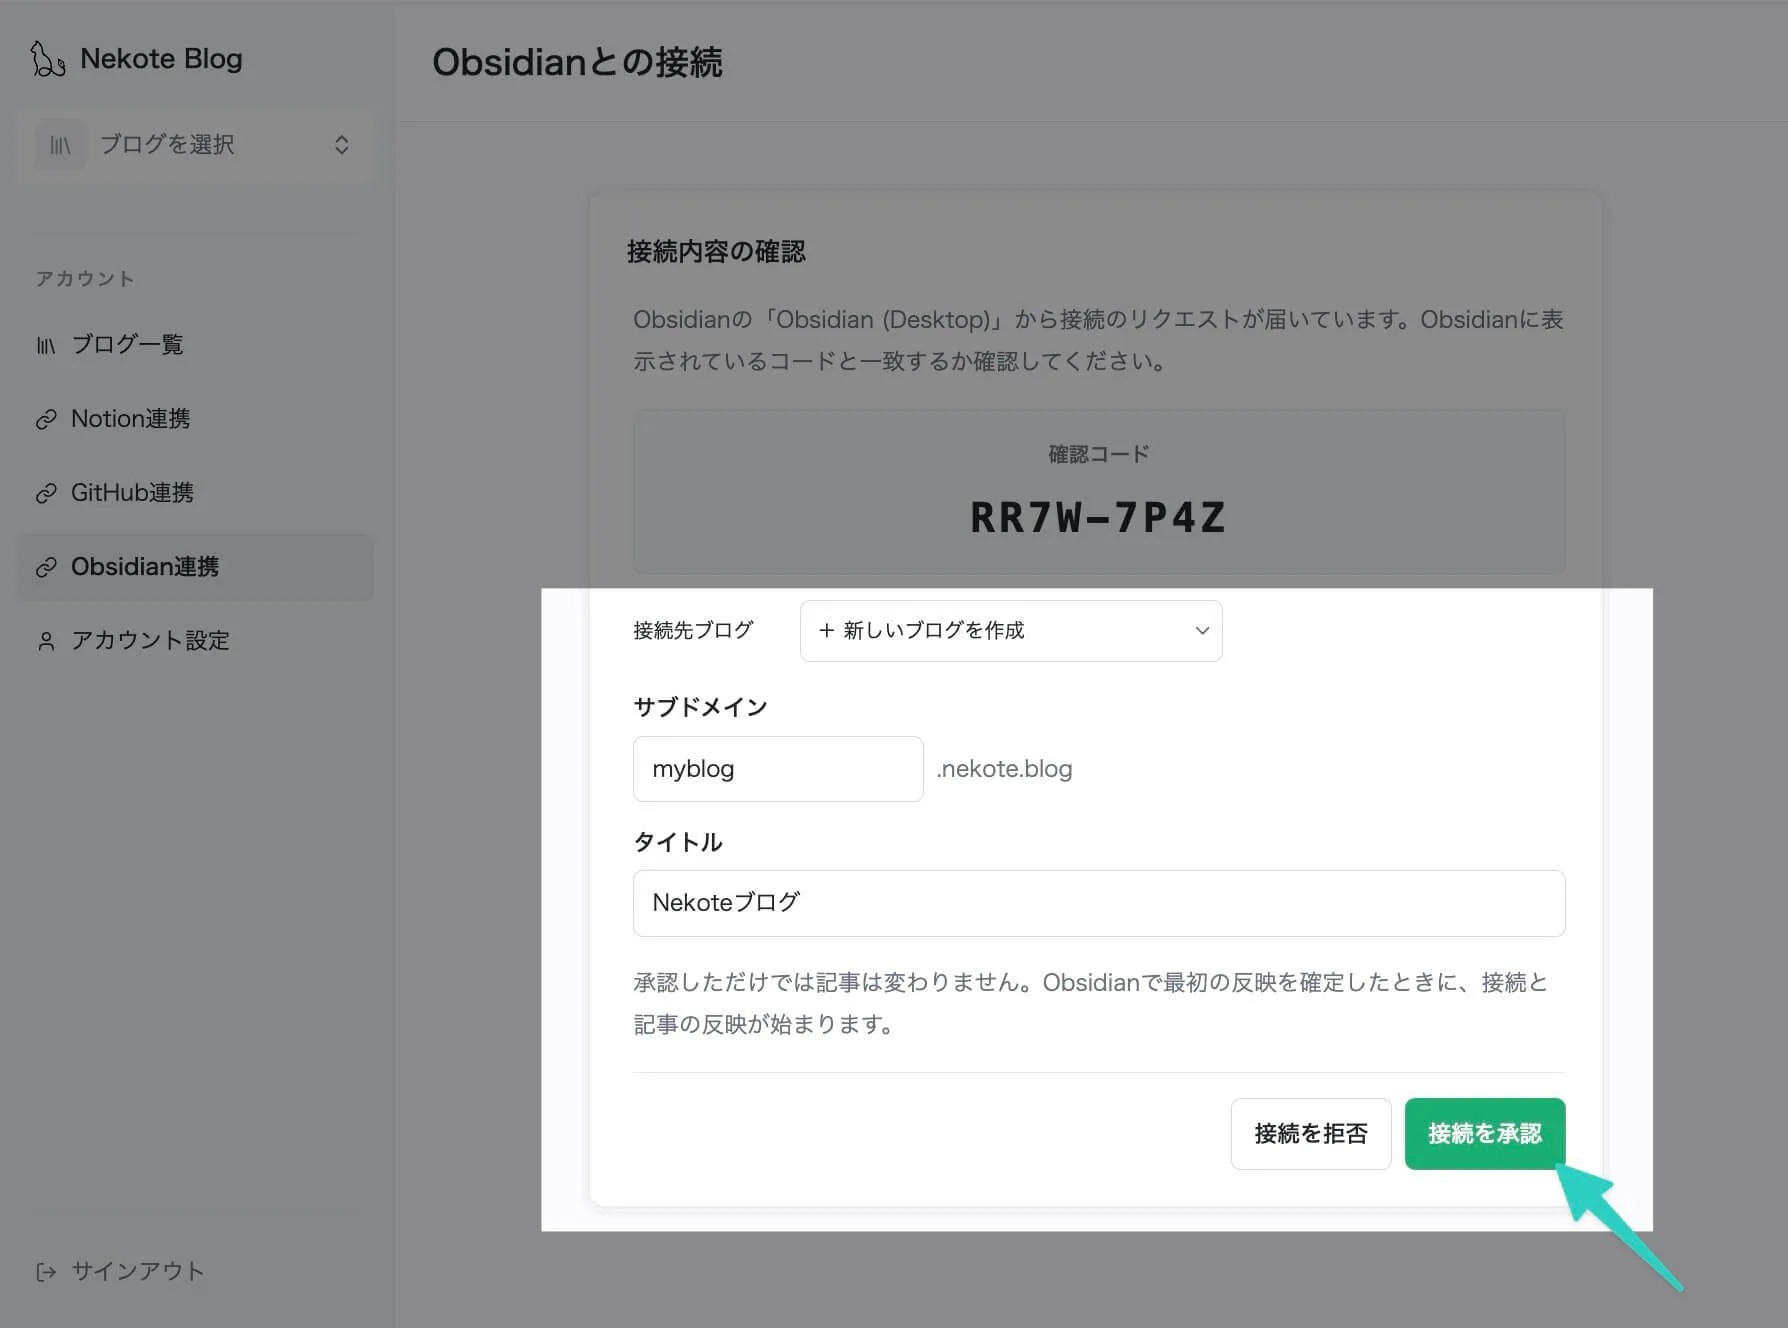
Task: Open アカウント設定
Action: (195, 641)
